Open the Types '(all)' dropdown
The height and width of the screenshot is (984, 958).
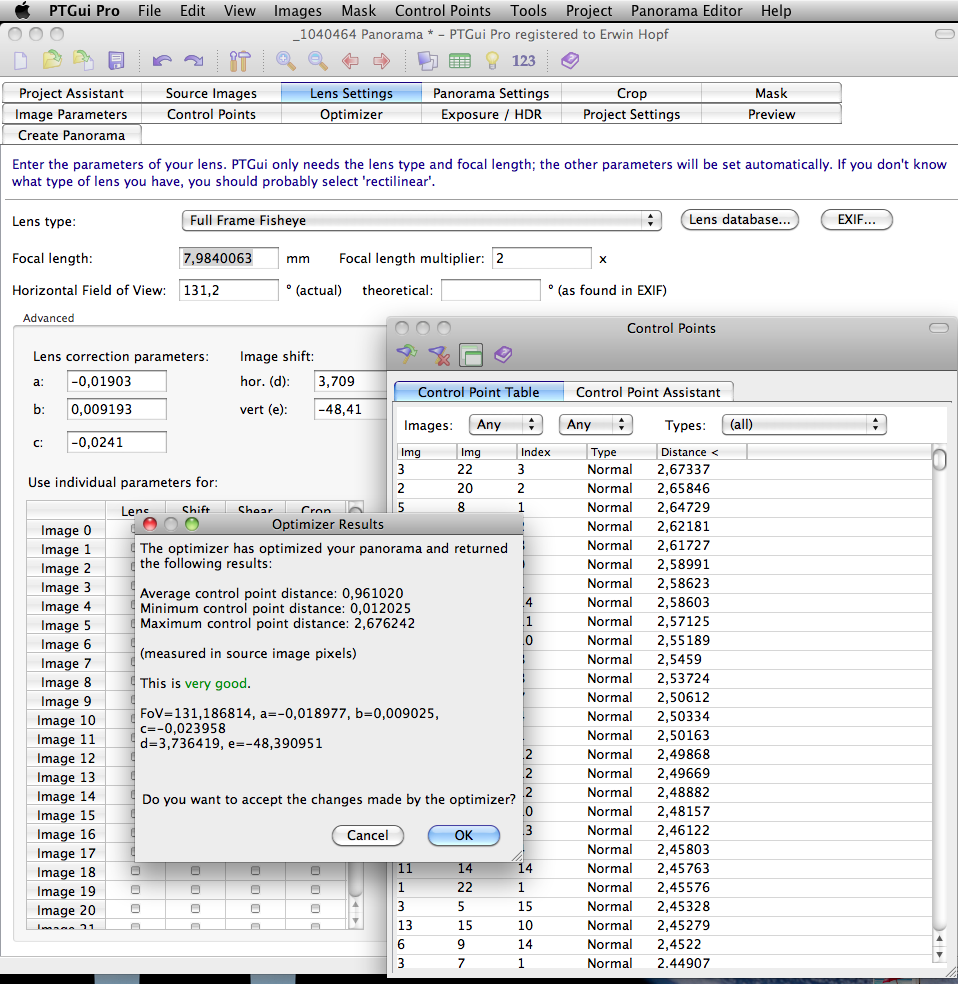pos(804,425)
